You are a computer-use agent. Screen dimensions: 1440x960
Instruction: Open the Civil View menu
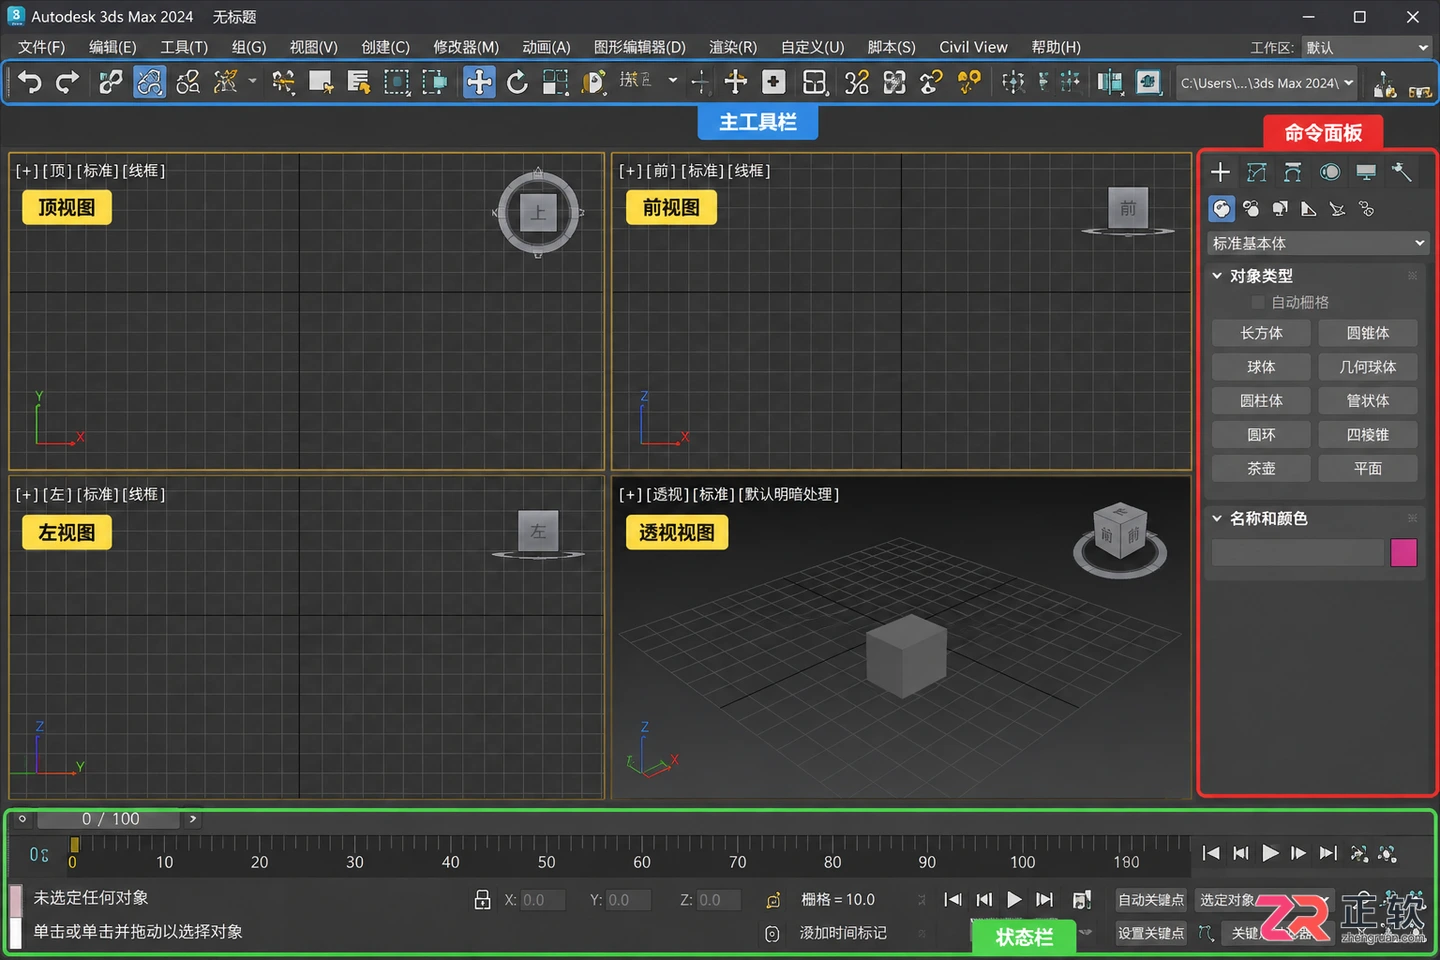coord(973,47)
